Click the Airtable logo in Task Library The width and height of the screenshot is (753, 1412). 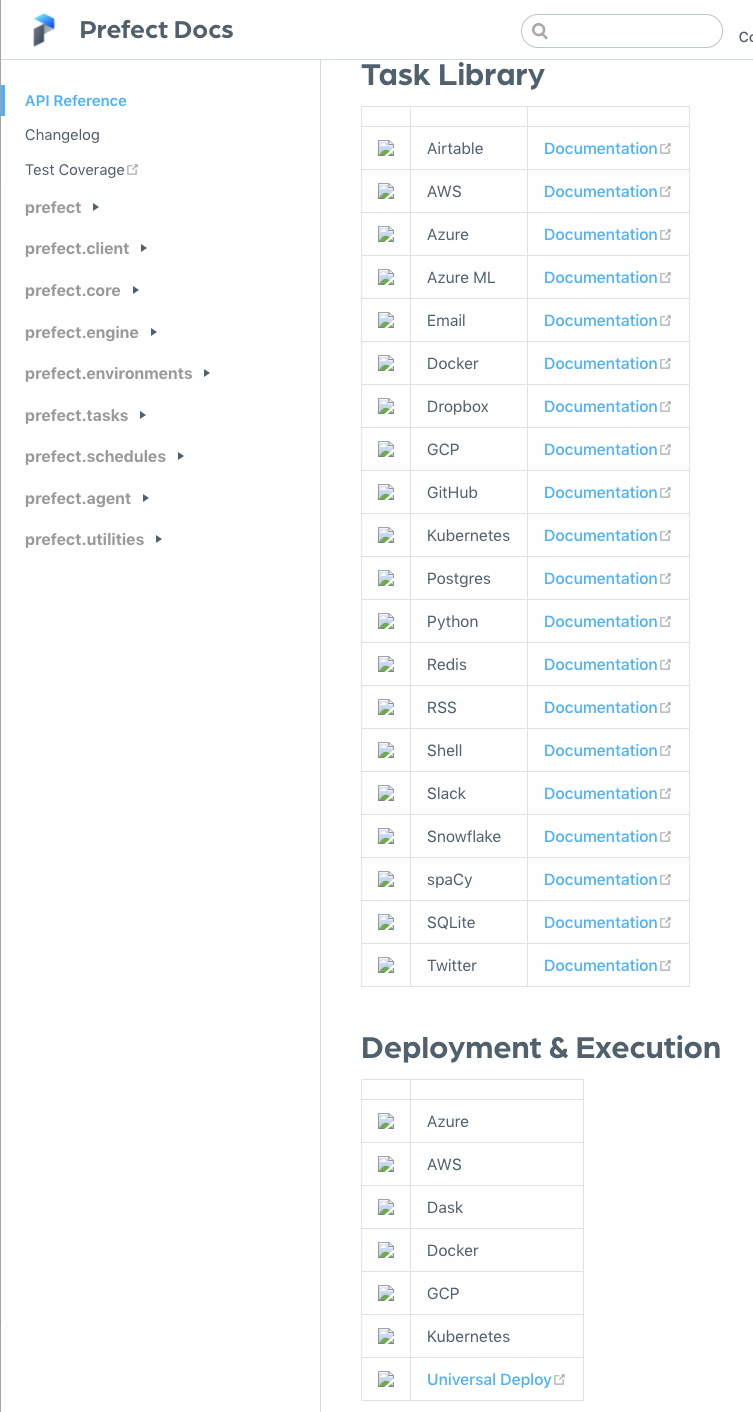[386, 148]
